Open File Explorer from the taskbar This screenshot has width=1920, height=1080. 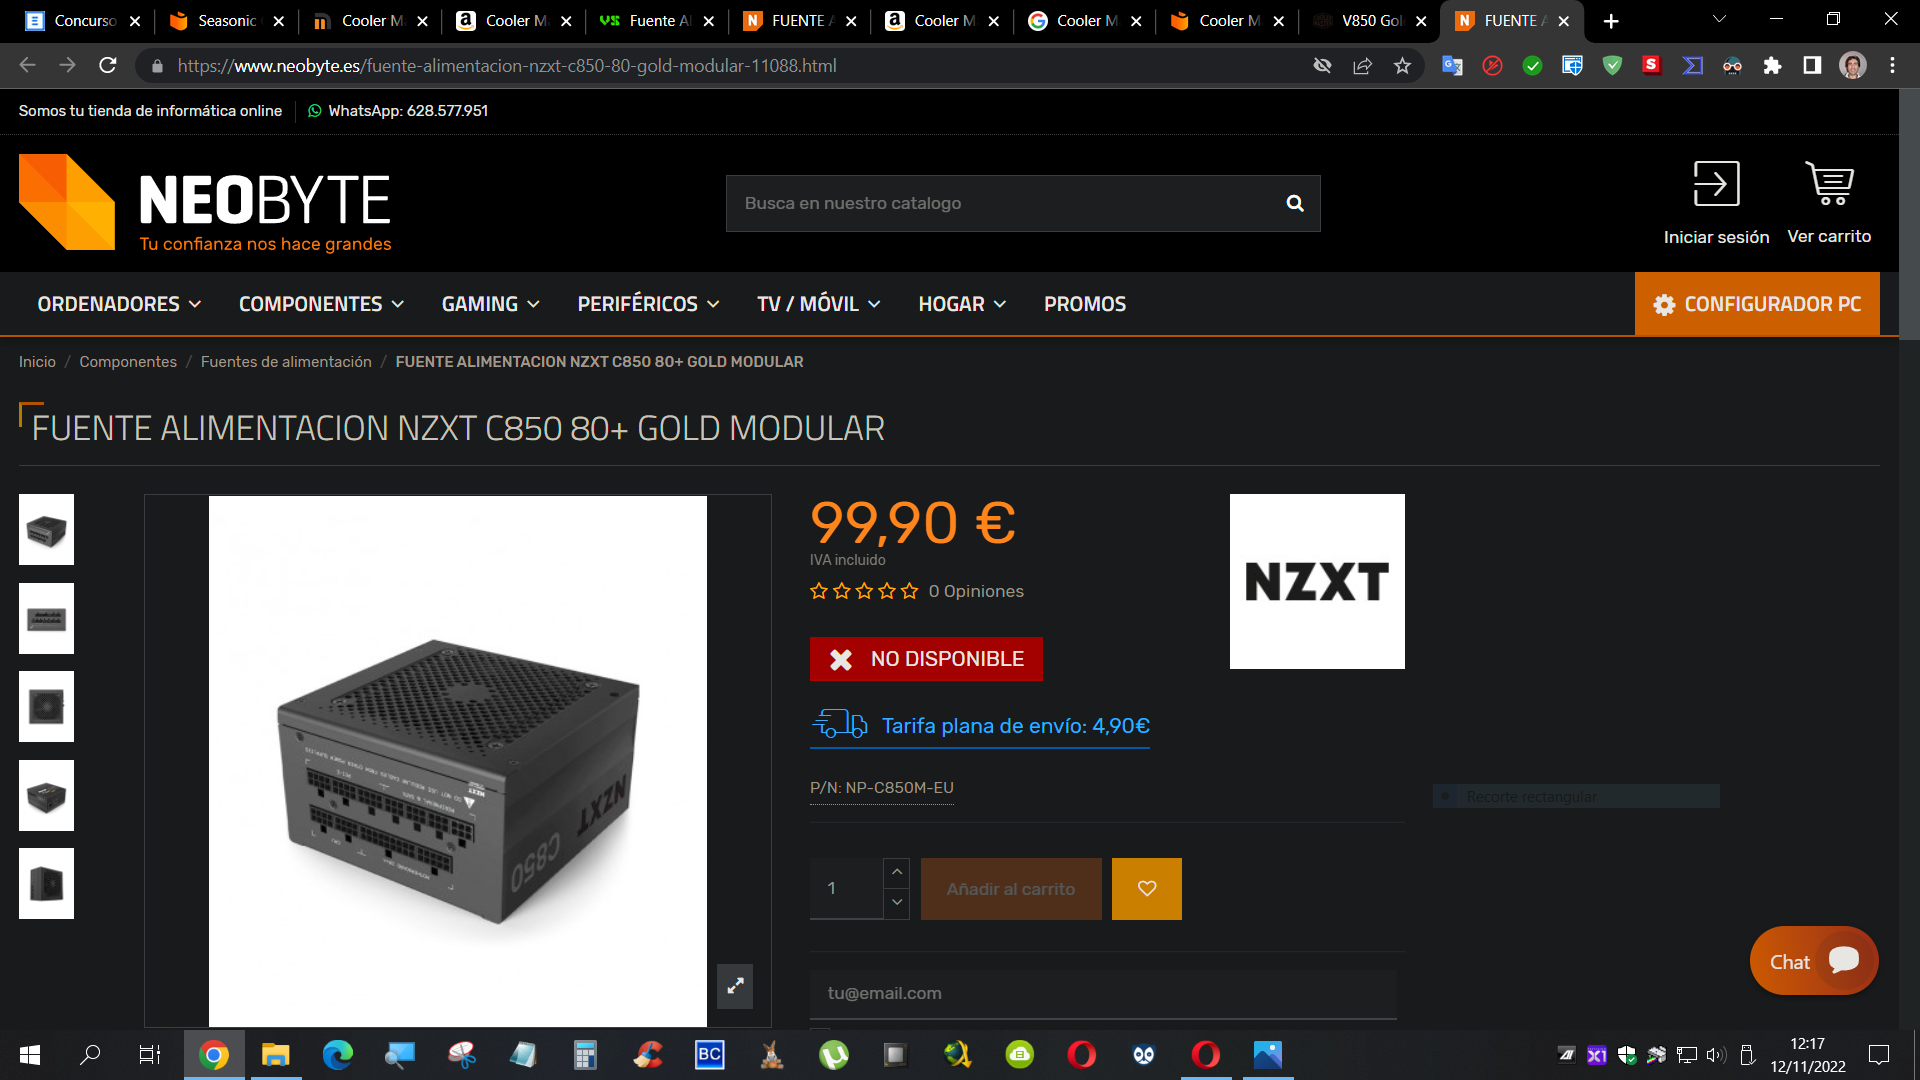pyautogui.click(x=275, y=1055)
